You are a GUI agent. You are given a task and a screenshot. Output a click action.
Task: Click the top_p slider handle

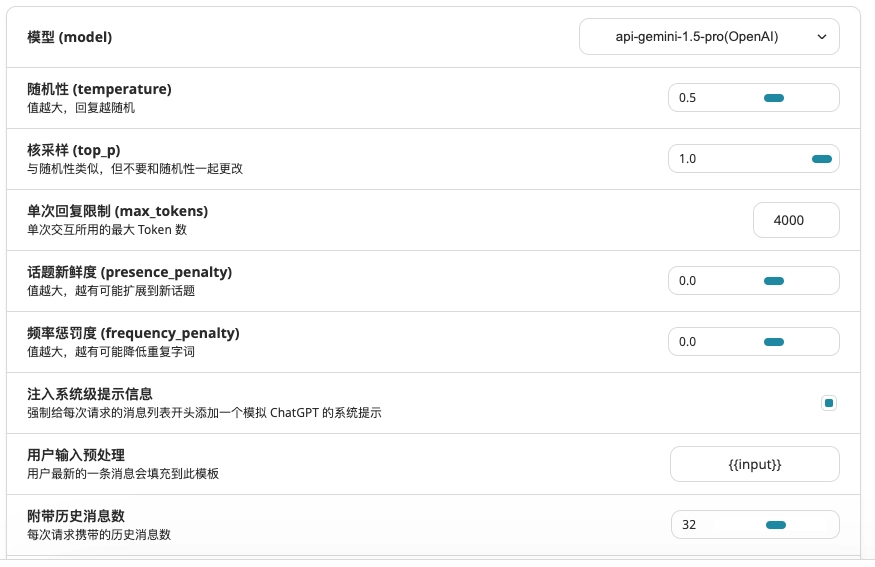click(x=822, y=159)
